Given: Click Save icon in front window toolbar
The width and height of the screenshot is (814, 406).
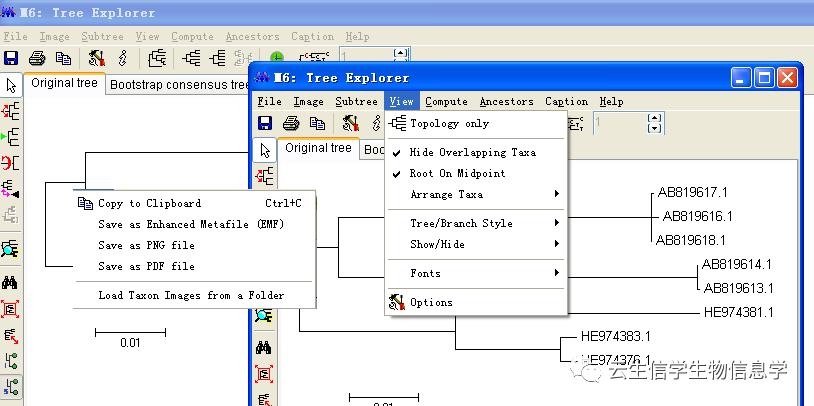Looking at the screenshot, I should [265, 124].
